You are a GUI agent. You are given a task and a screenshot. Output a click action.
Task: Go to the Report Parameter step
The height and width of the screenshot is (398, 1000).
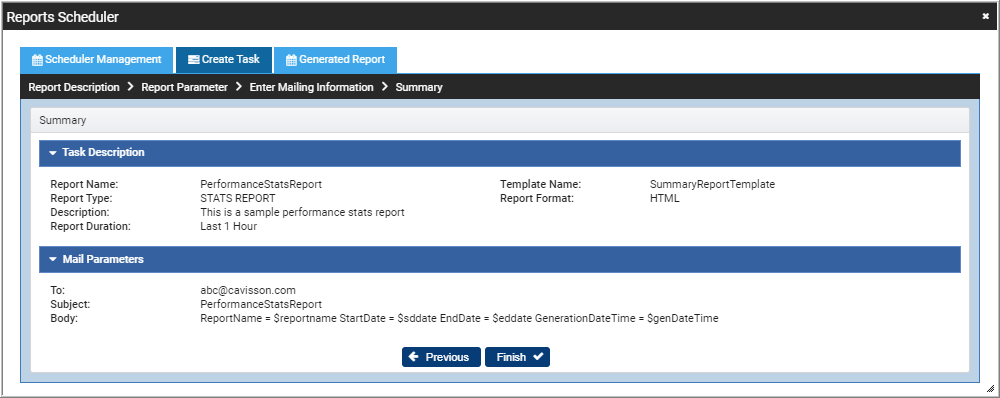coord(184,87)
